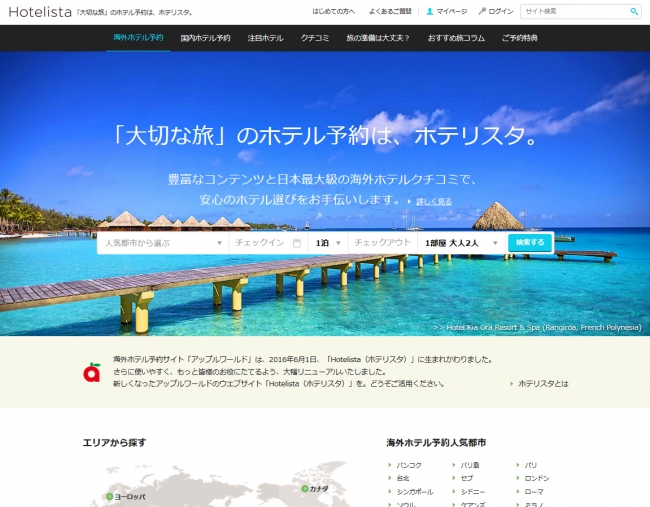Viewport: 650px width, 507px height.
Task: Click the site search magnifier icon
Action: pyautogui.click(x=634, y=12)
